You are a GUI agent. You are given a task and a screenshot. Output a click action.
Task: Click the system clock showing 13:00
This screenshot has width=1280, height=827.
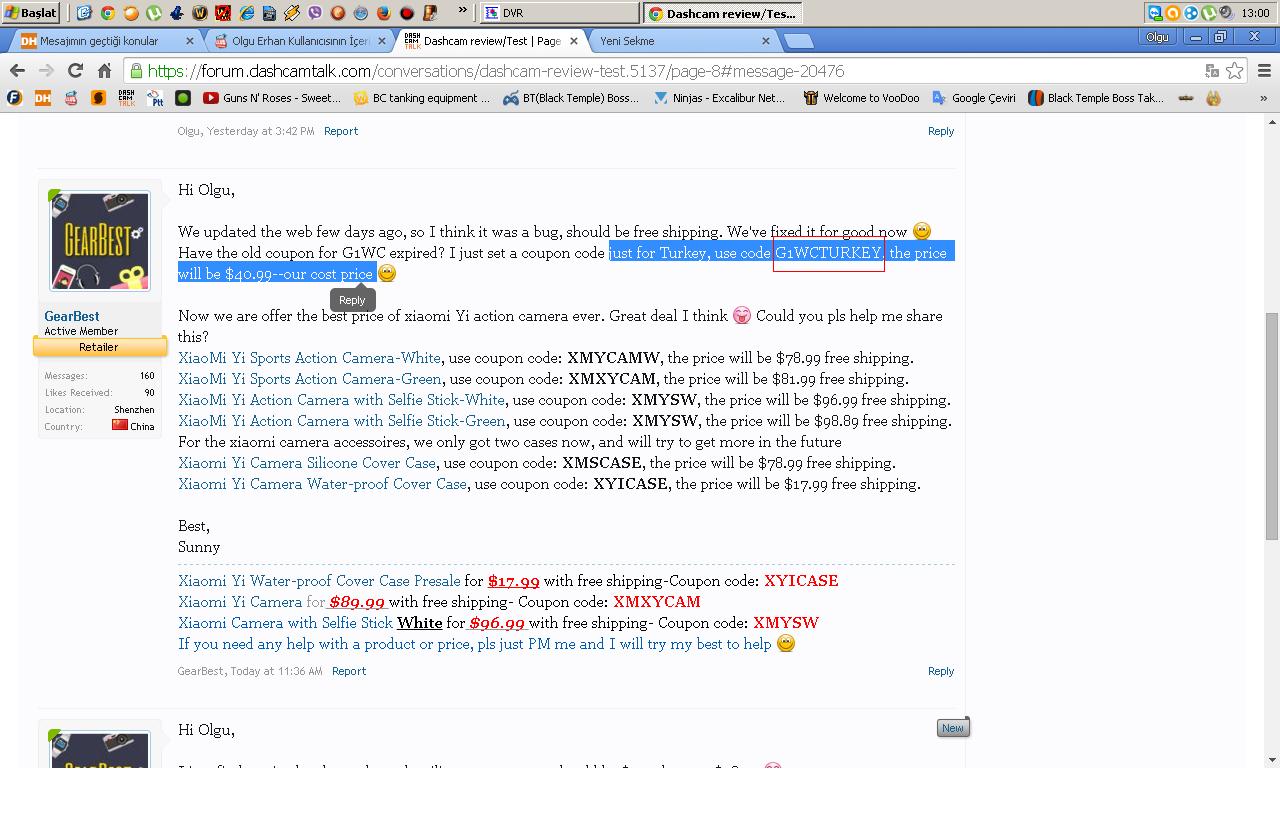click(x=1255, y=13)
